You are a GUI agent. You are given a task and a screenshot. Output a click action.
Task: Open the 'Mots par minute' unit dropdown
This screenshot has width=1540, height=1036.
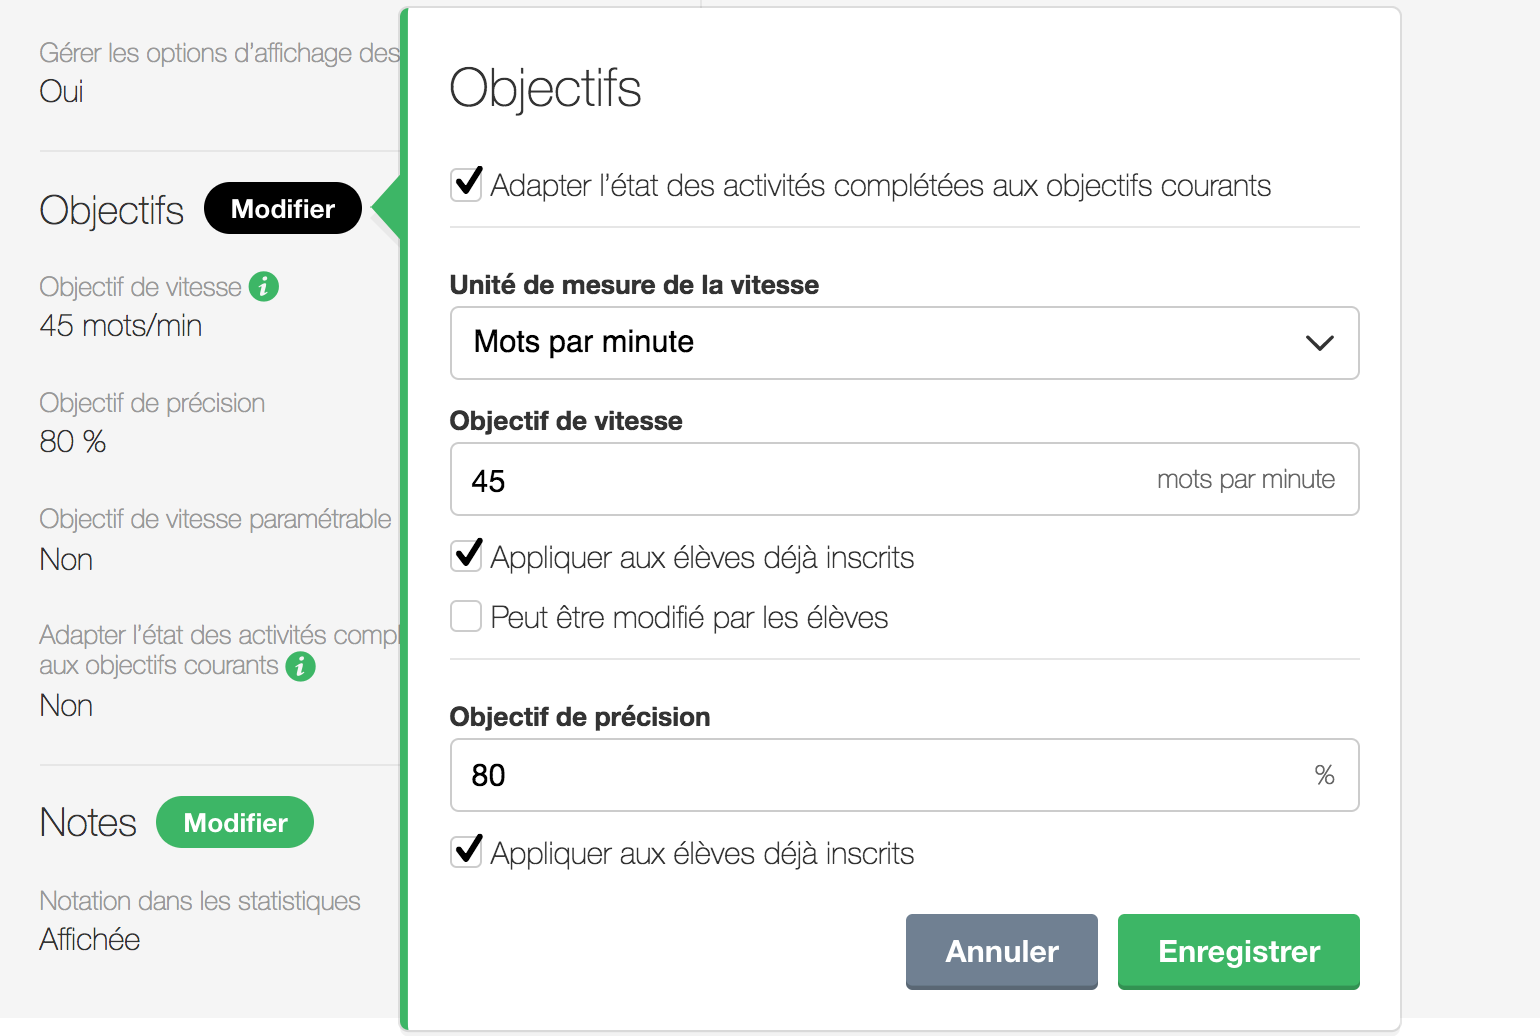(903, 343)
